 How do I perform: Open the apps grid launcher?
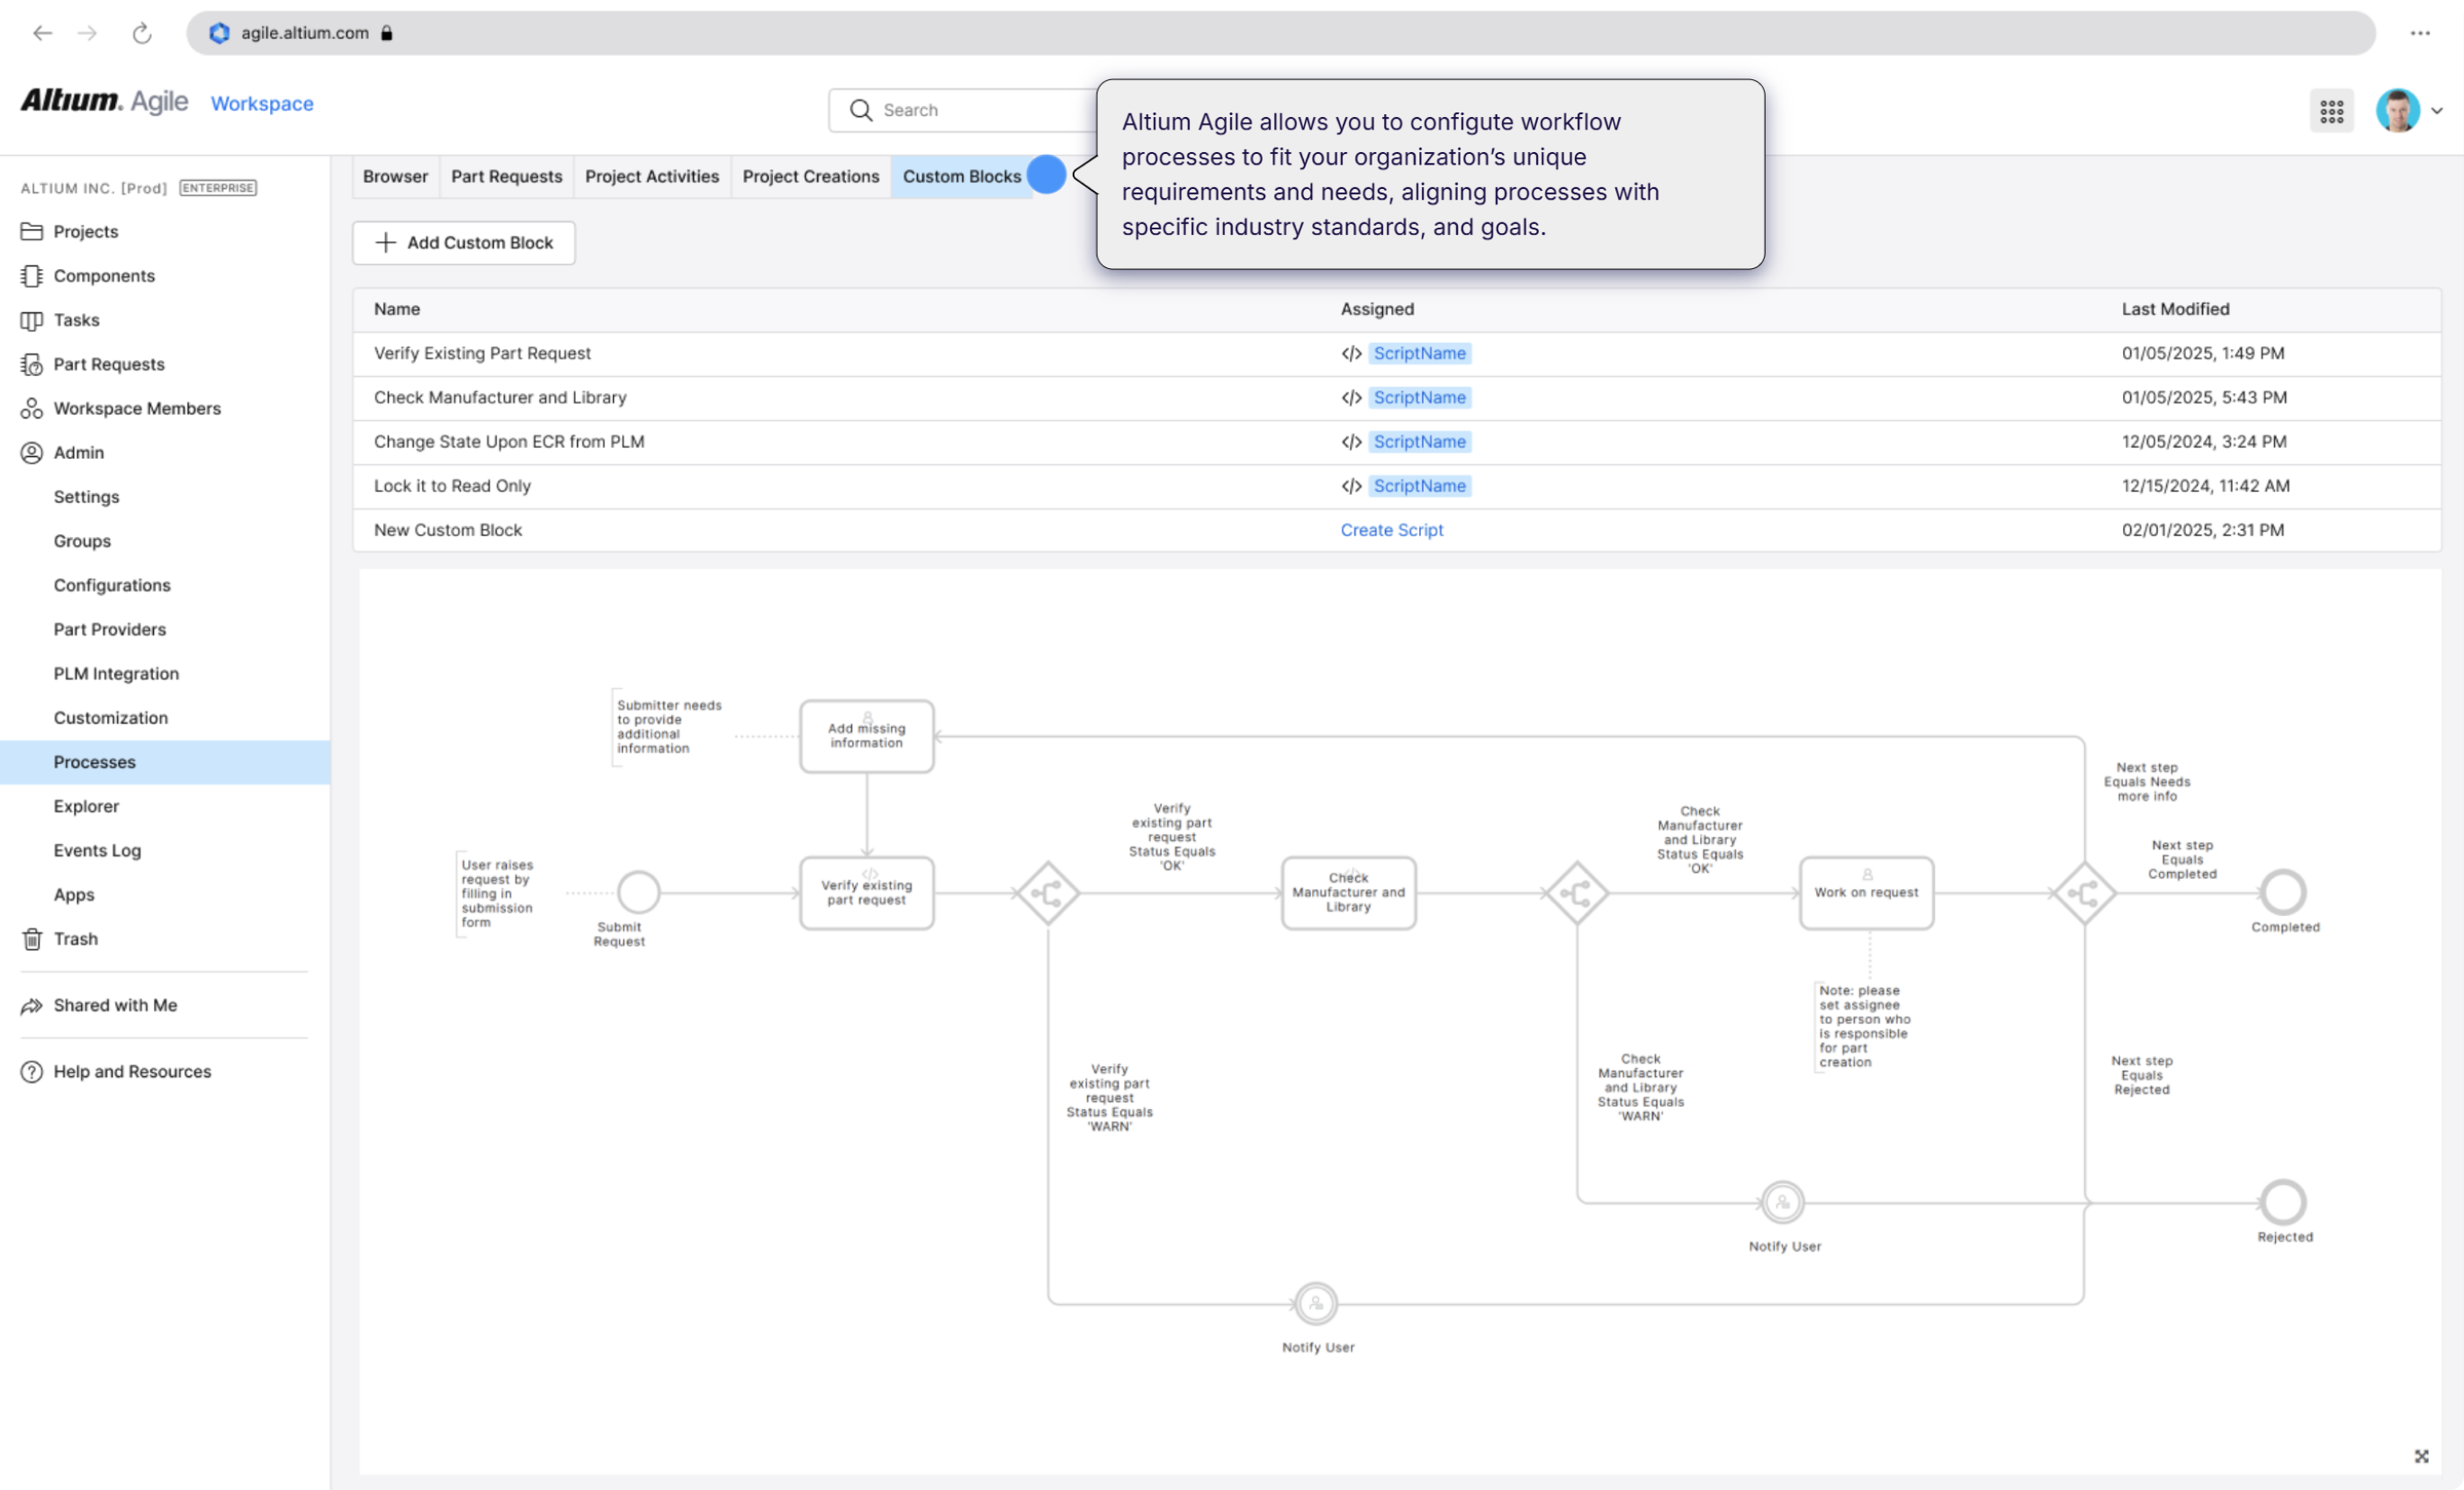pos(2331,110)
